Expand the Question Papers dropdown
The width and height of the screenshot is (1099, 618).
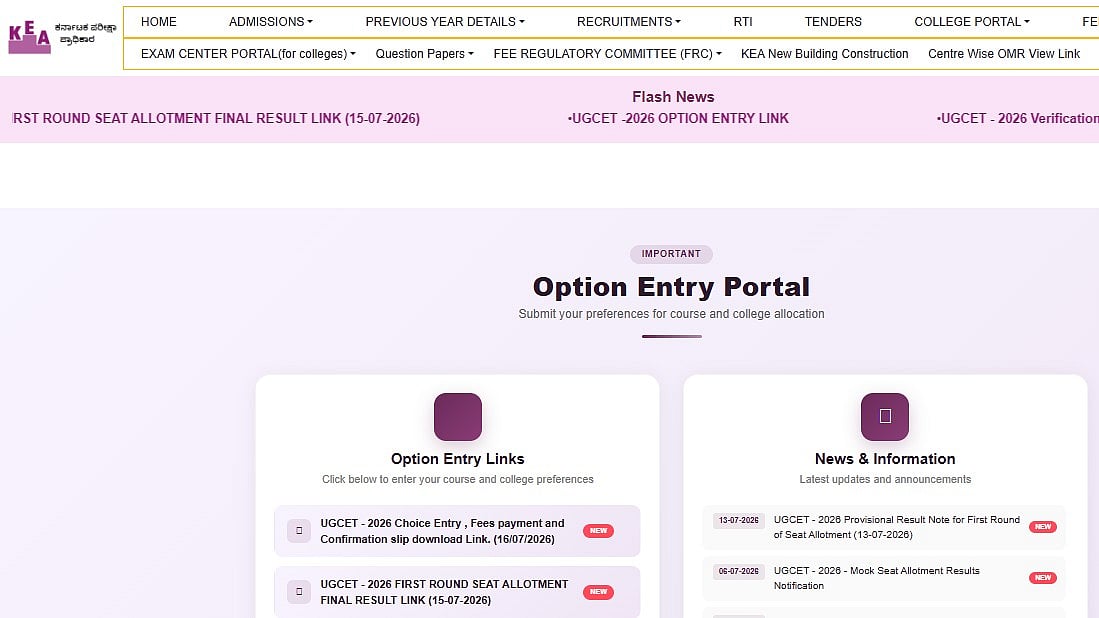(x=424, y=54)
